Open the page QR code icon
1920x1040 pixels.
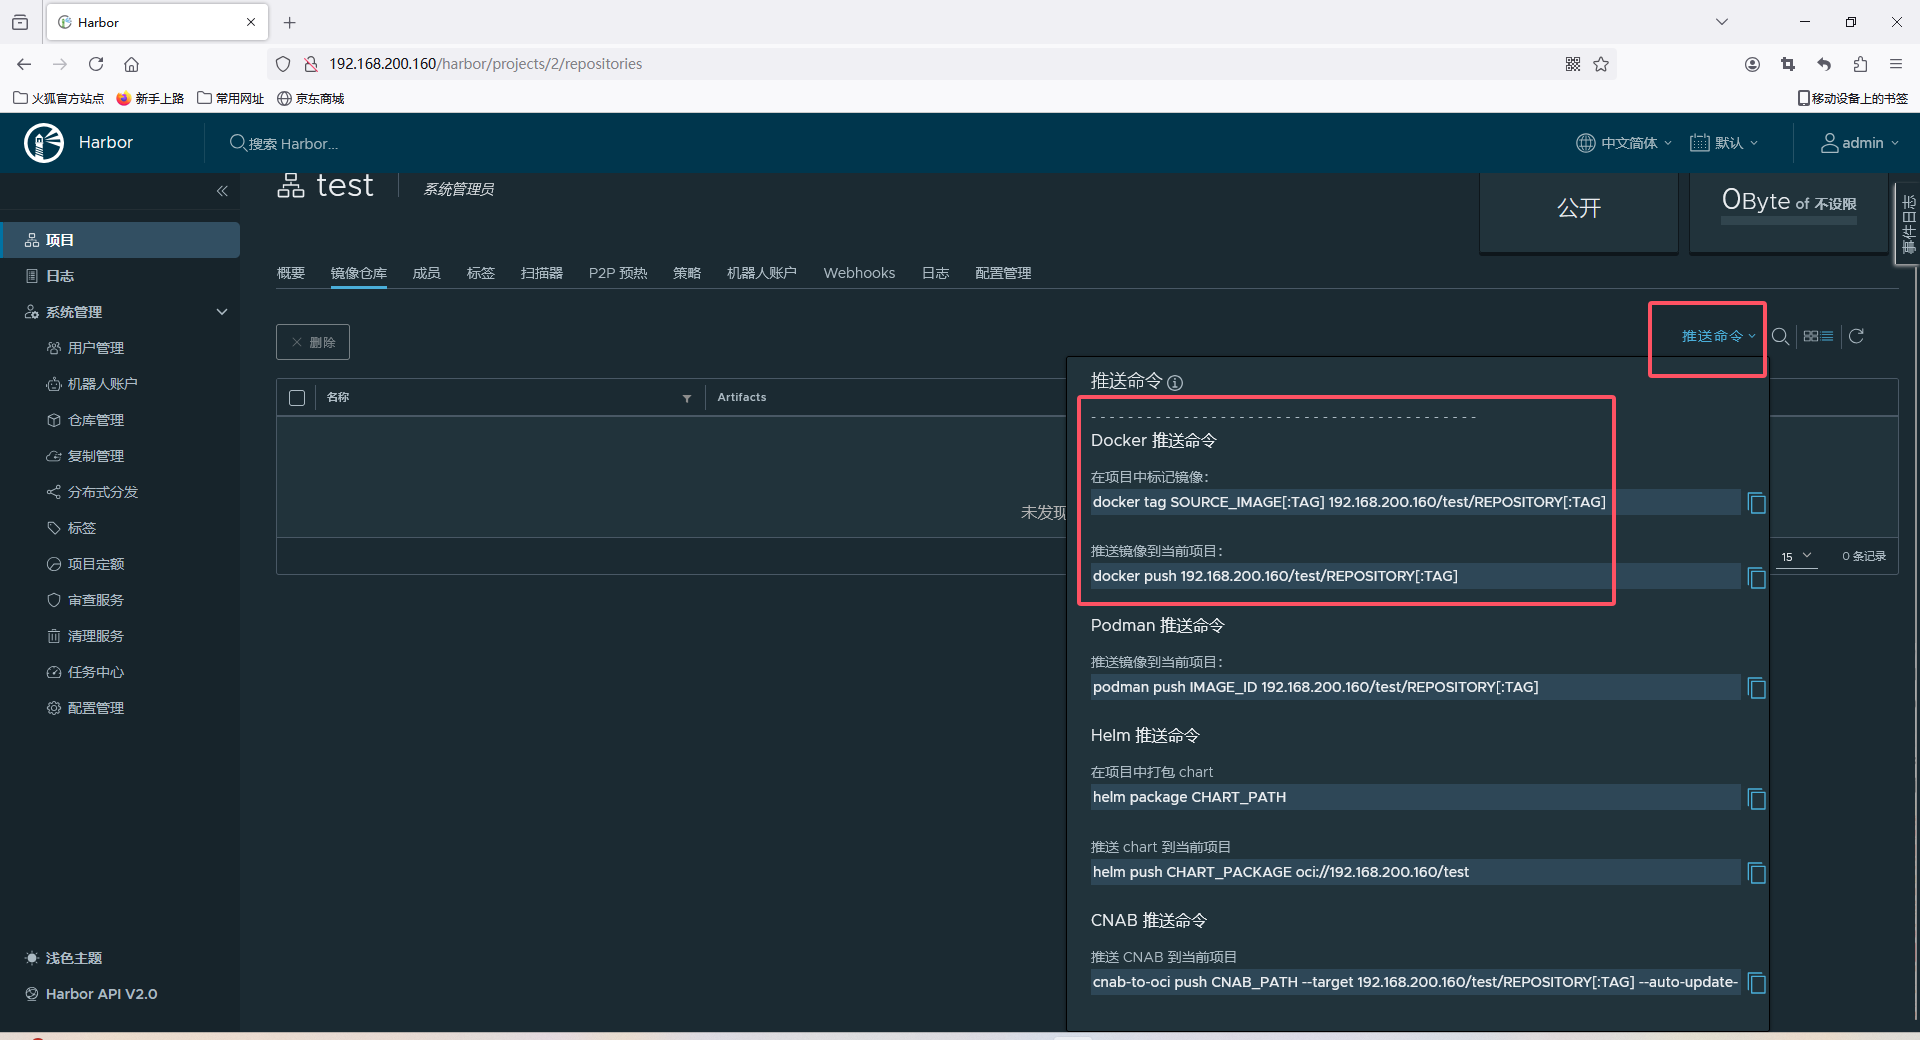[1573, 64]
